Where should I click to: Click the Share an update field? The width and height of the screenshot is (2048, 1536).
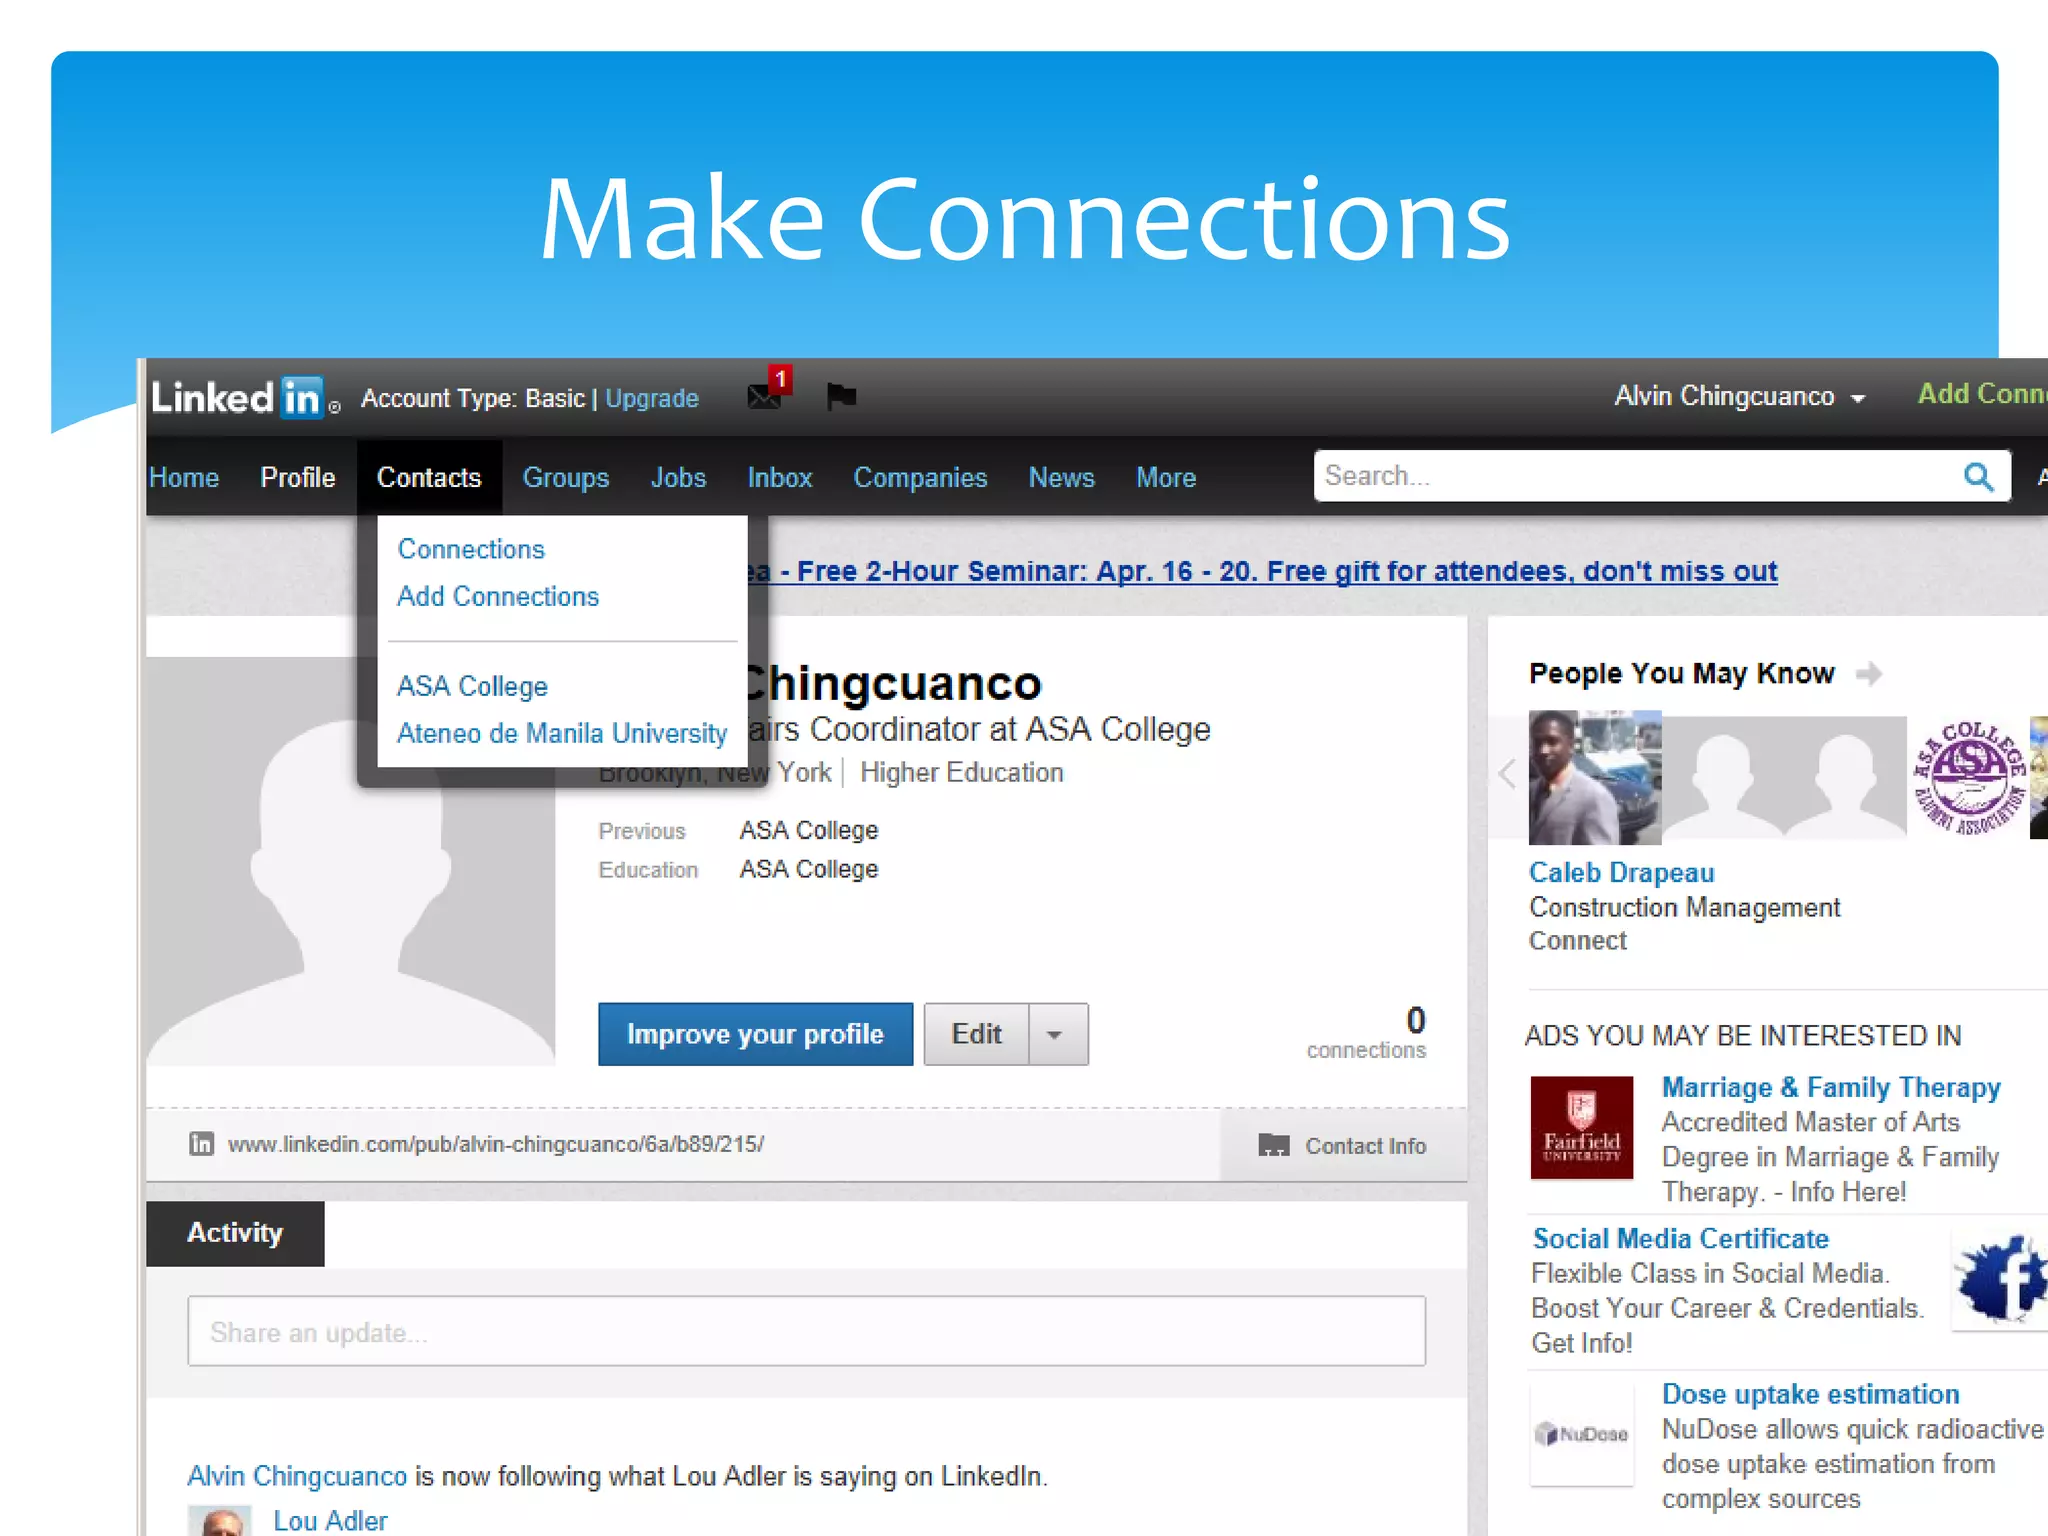(806, 1332)
